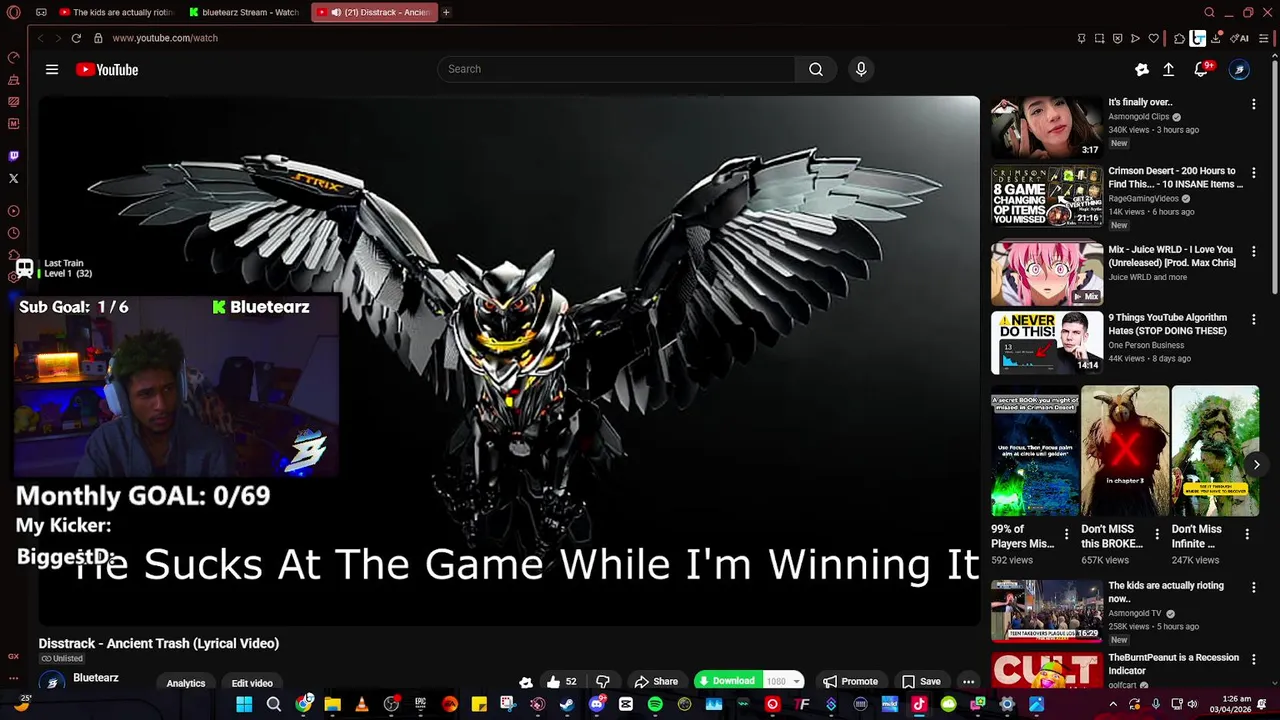
Task: Click the ad blocker shield icon
Action: 1117,38
